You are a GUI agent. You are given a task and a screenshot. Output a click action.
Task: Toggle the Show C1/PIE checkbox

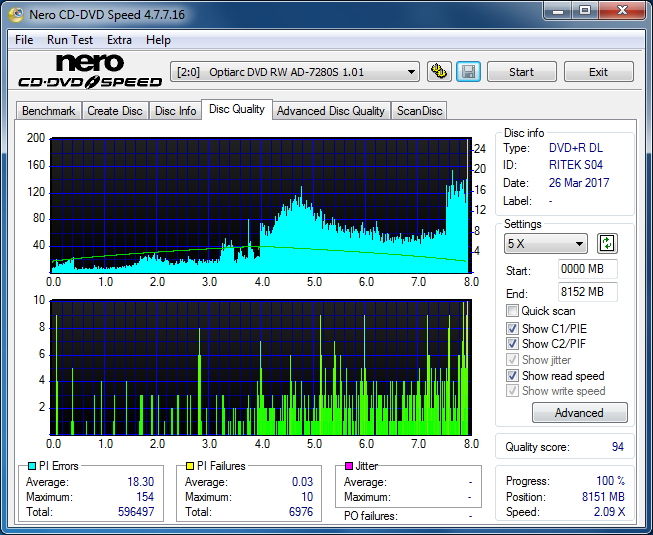point(513,328)
